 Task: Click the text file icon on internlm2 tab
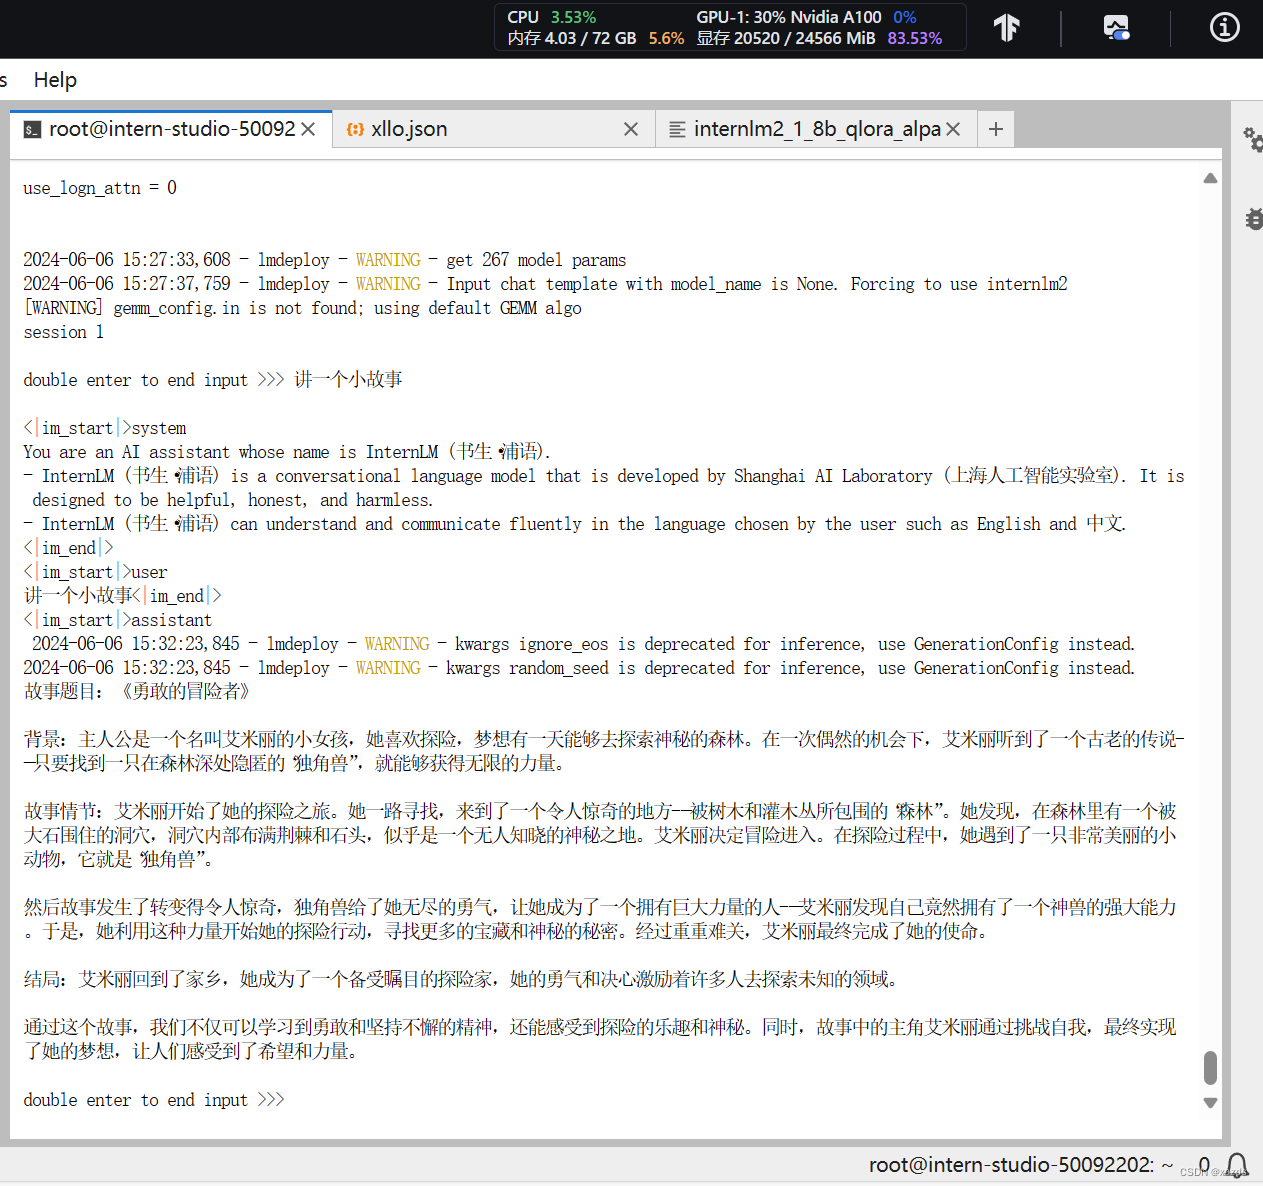(x=677, y=130)
